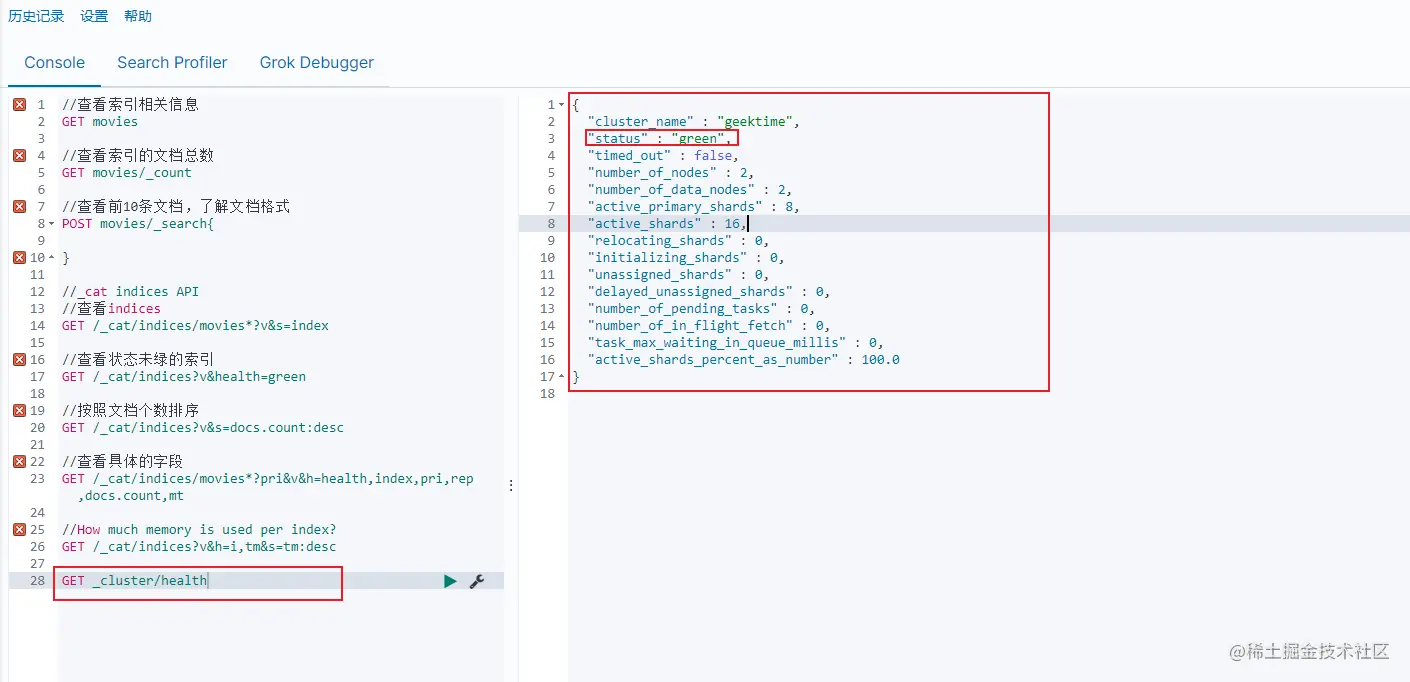Click the error marker on editor line 1
Viewport: 1410px width, 682px height.
point(19,105)
